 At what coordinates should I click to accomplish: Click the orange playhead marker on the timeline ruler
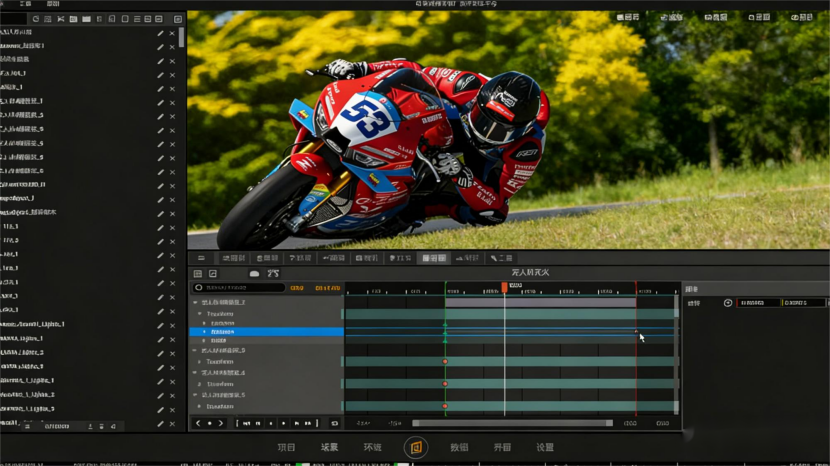(x=504, y=287)
